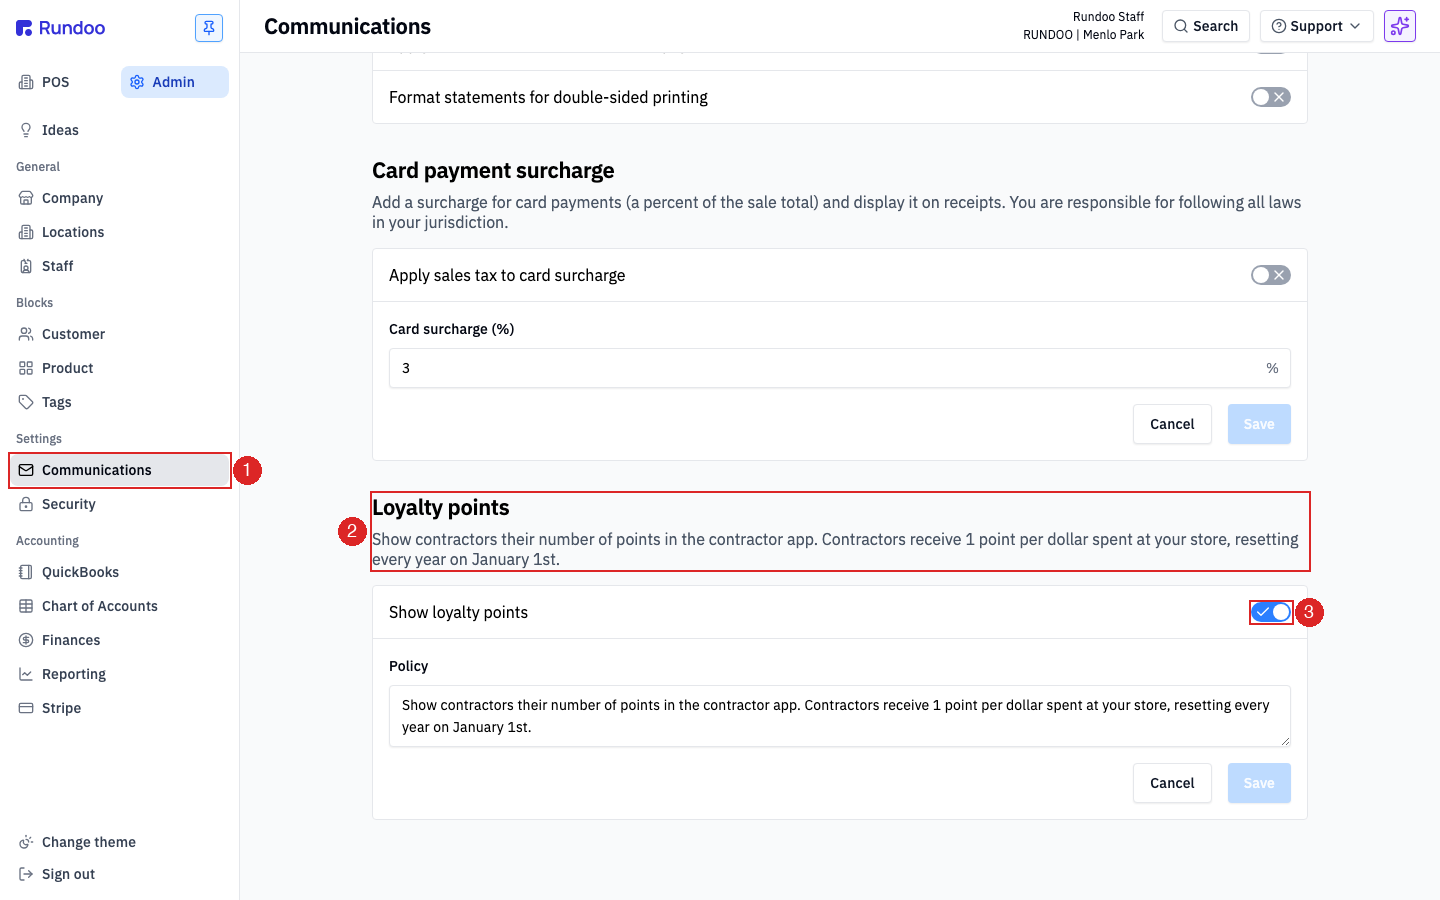Click Change theme
Viewport: 1440px width, 900px height.
[x=119, y=842]
